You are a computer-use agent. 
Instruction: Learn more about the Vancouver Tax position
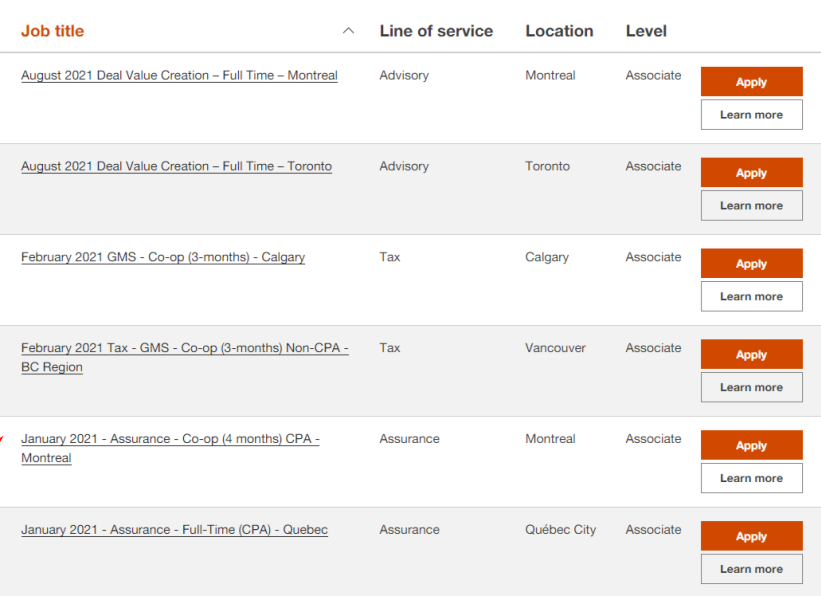click(751, 387)
